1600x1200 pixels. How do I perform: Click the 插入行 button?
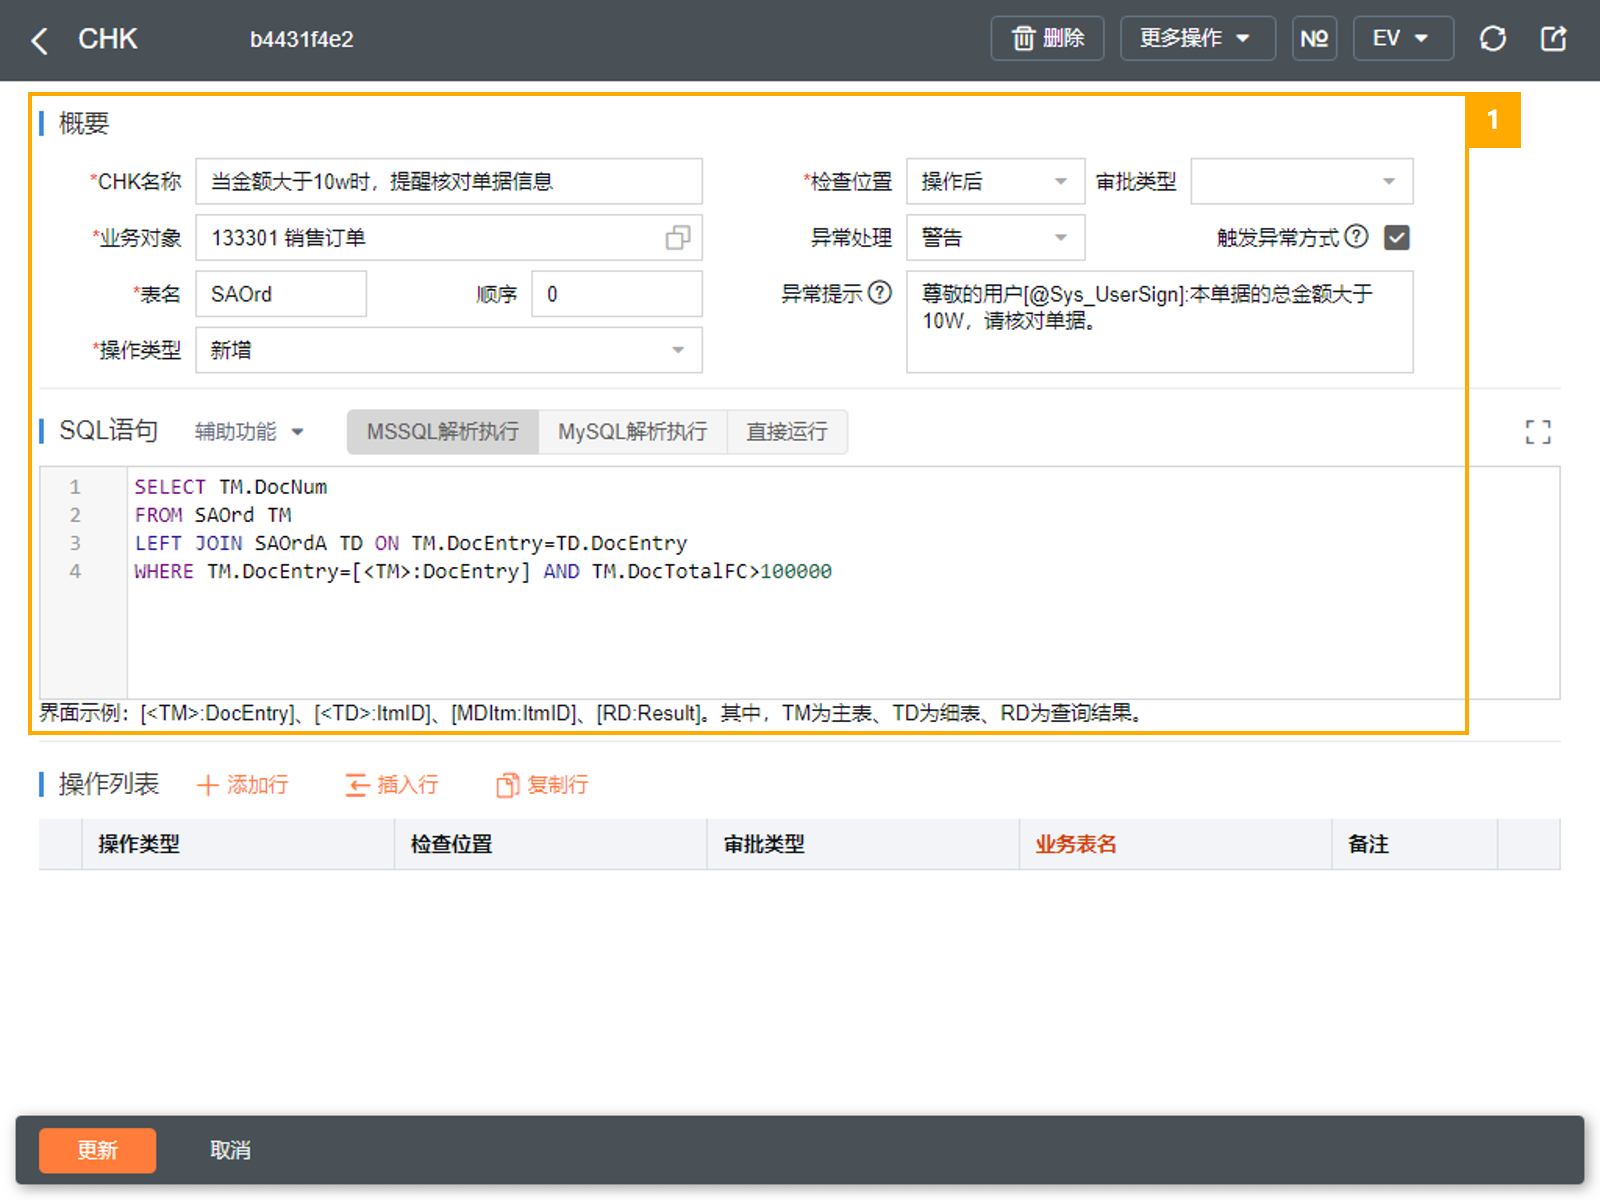392,785
